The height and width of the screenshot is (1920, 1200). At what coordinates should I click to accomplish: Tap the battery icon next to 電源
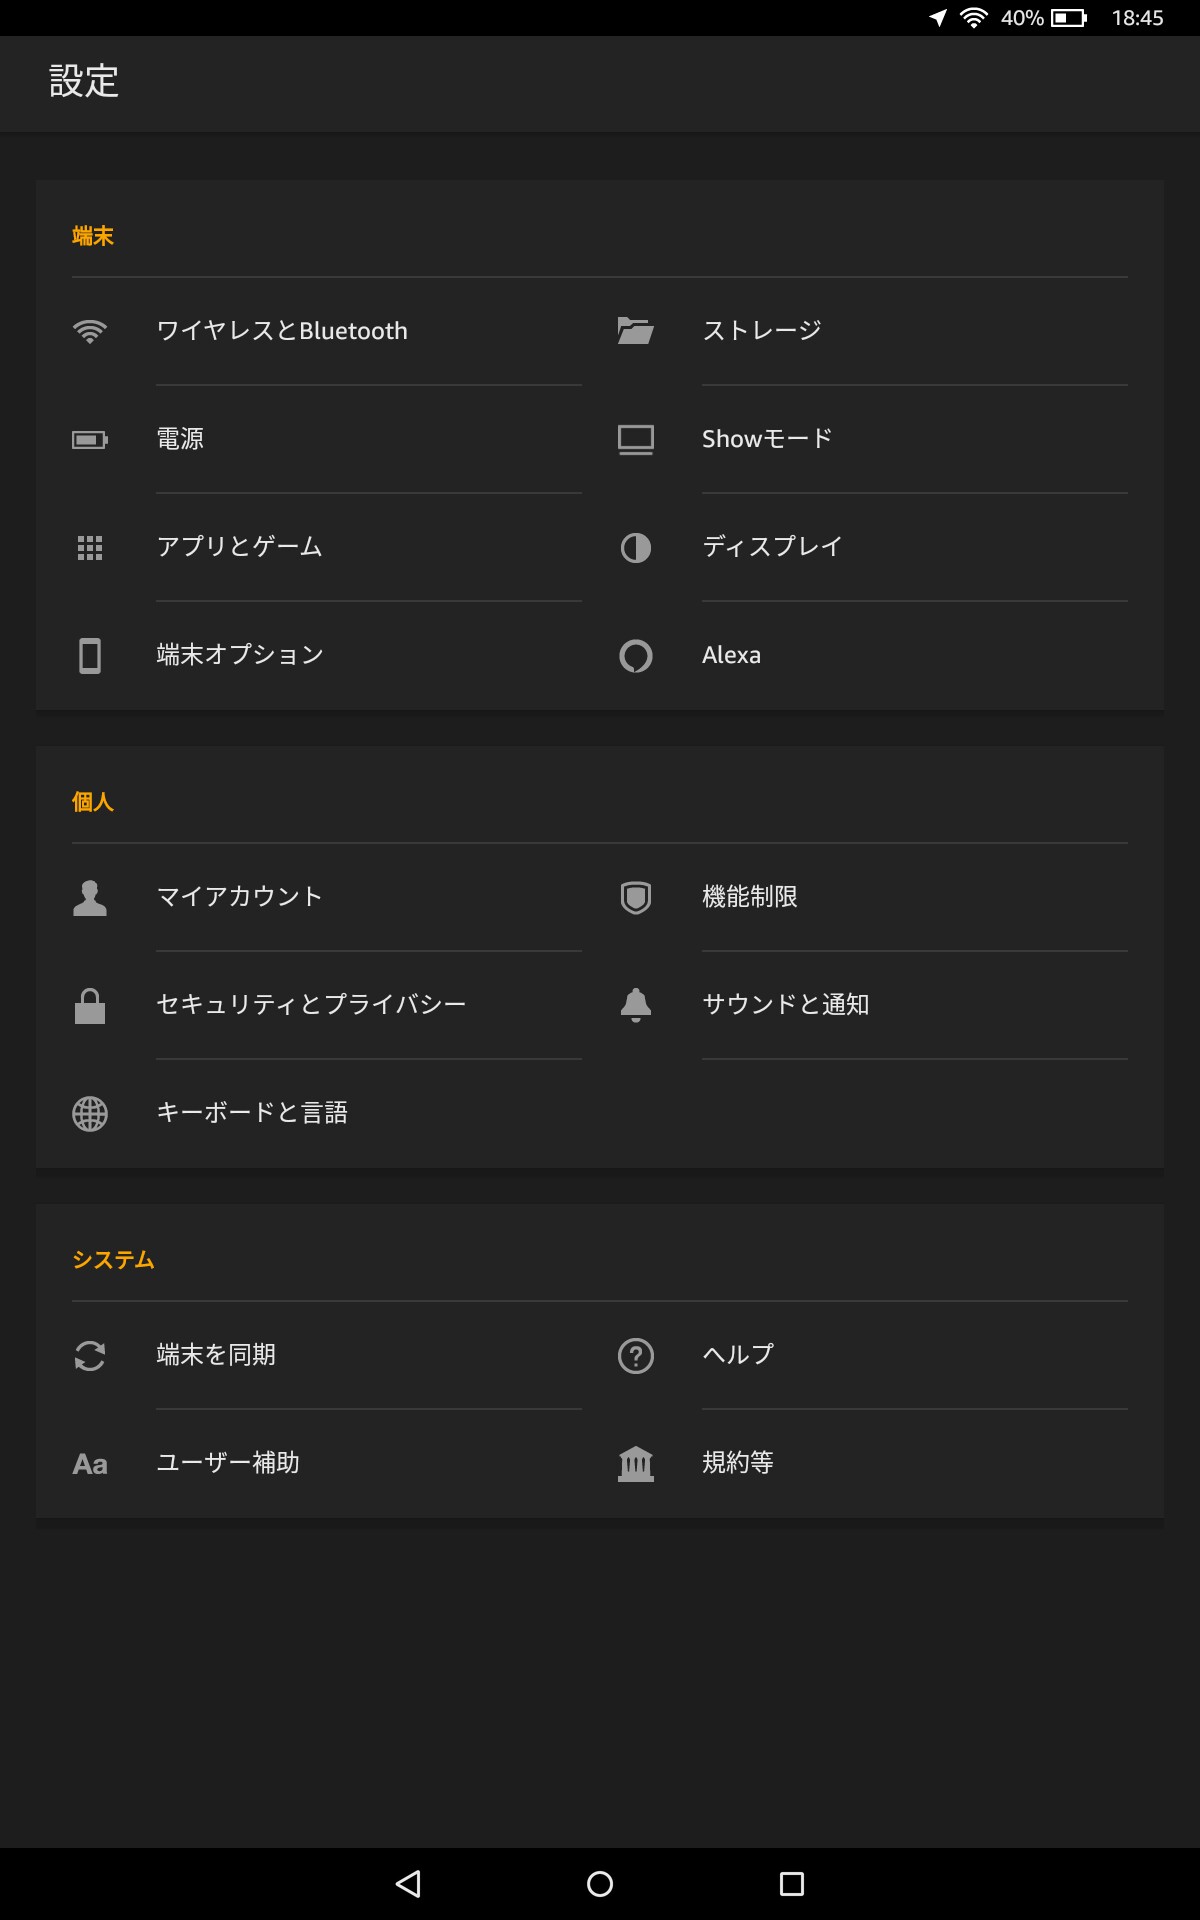click(x=90, y=439)
